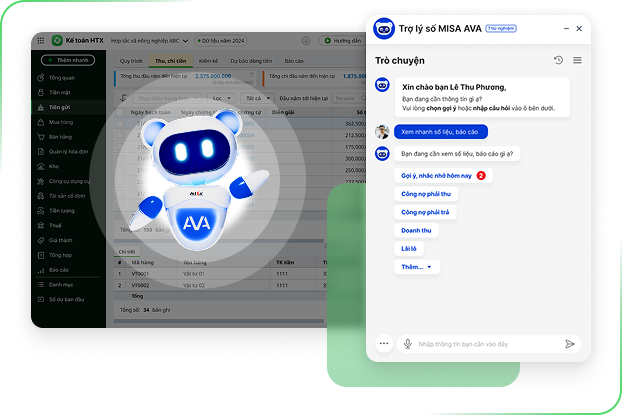Click the three-dots more options button
This screenshot has width=622, height=415.
pyautogui.click(x=383, y=344)
